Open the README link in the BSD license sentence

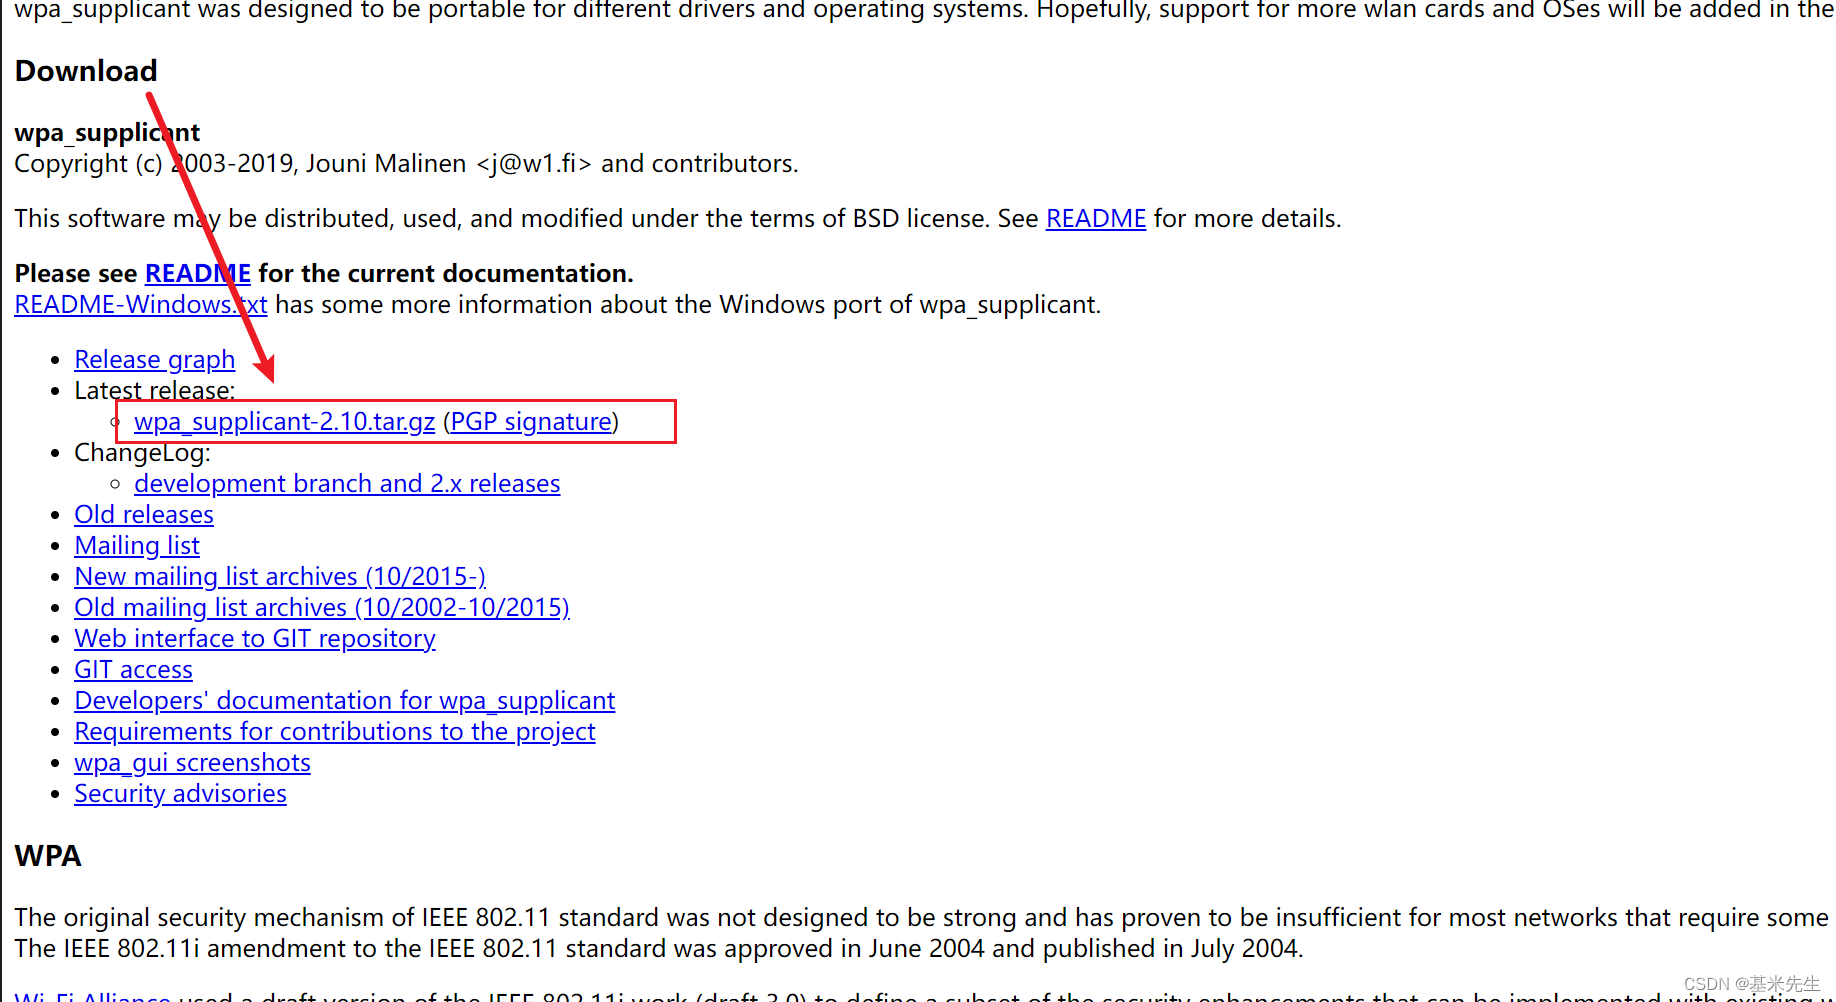pos(1095,218)
